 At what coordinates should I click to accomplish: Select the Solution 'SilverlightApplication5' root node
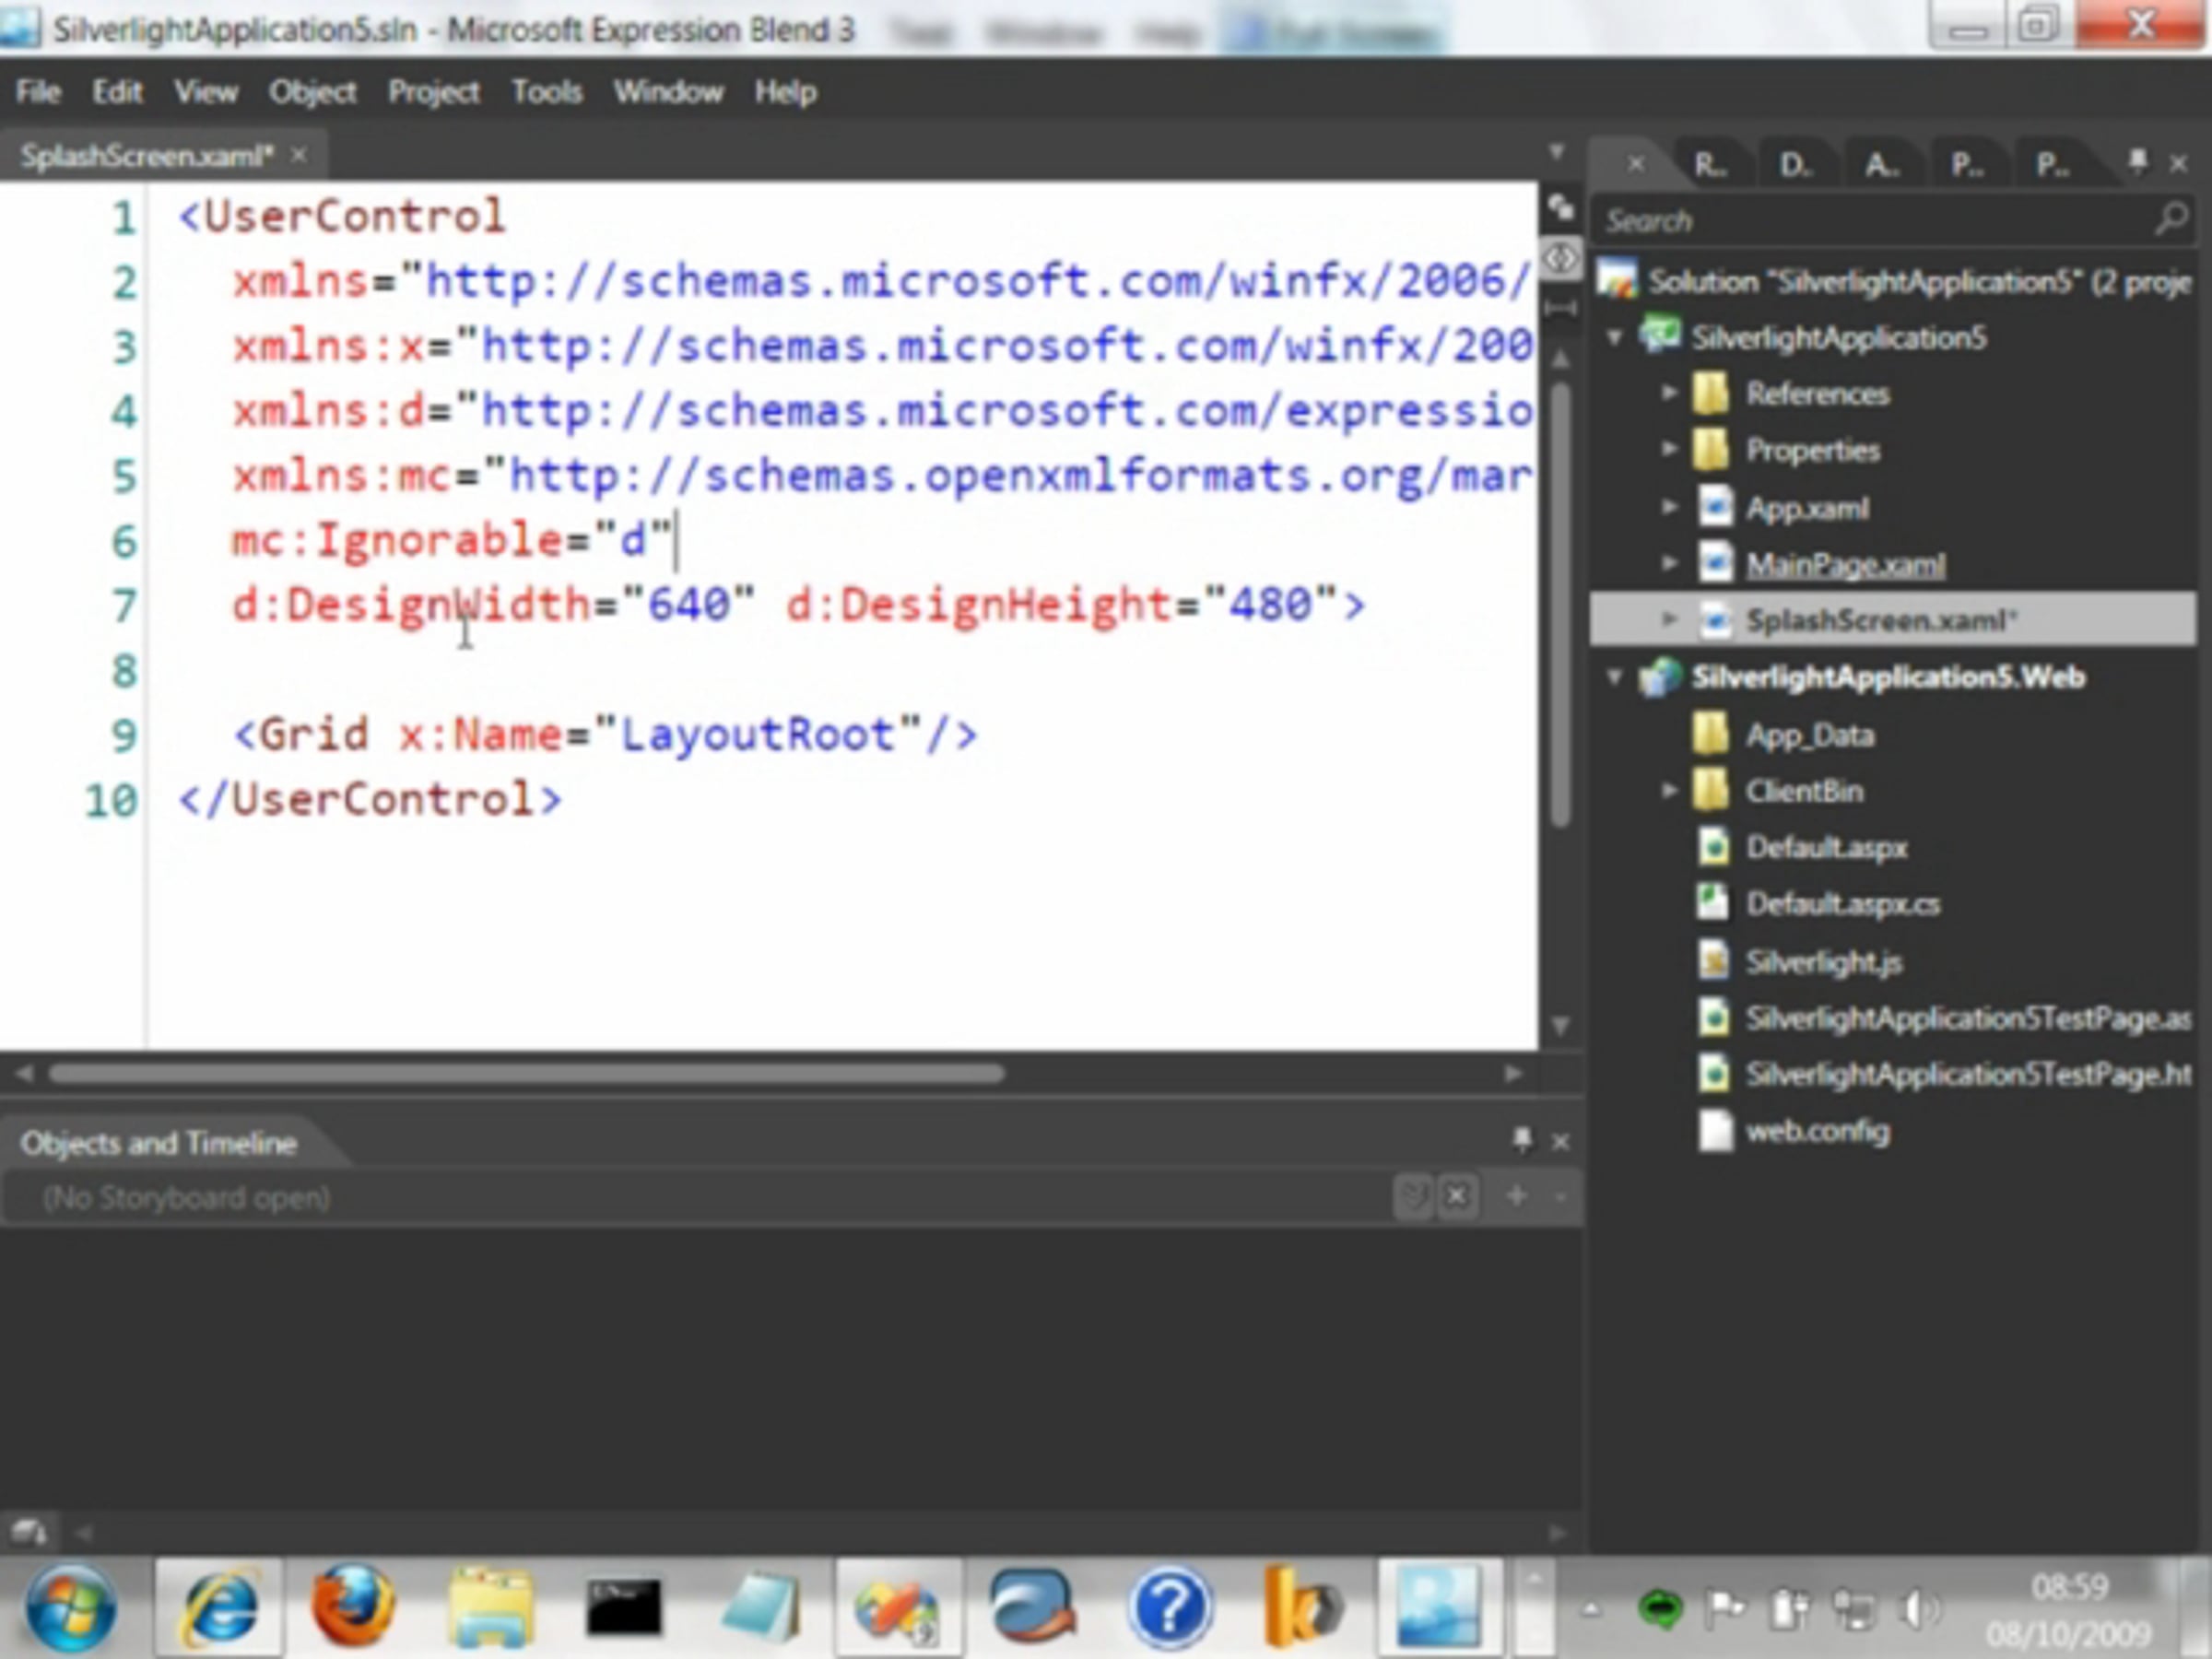[1893, 281]
